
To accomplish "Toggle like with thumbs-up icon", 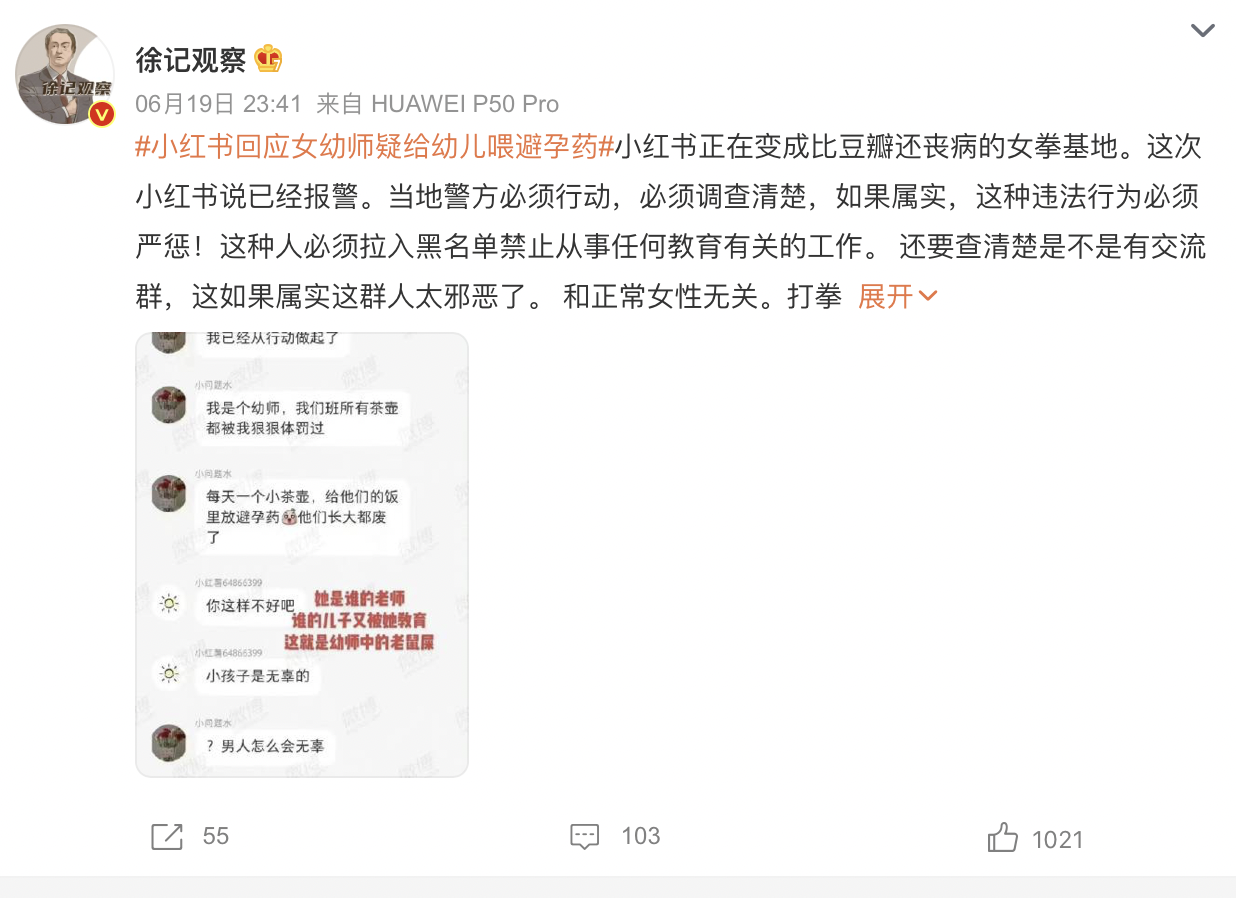I will 1003,837.
